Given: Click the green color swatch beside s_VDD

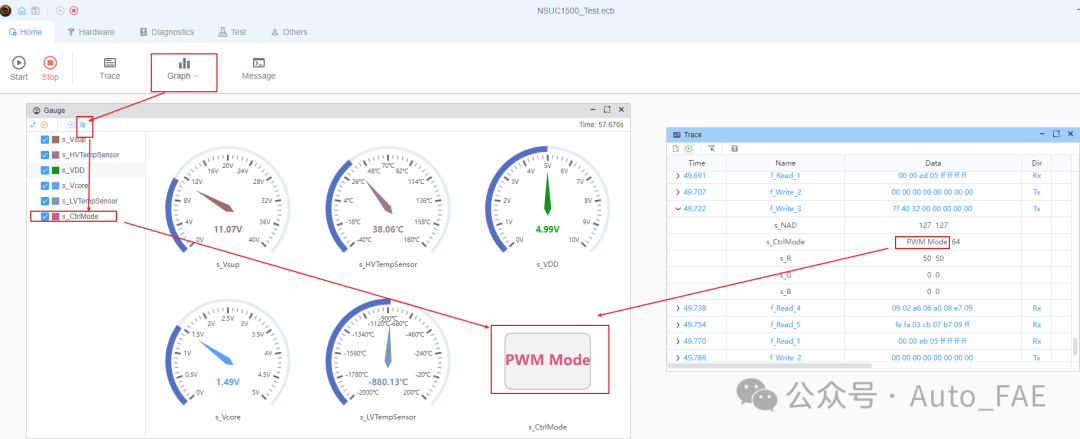Looking at the screenshot, I should click(x=56, y=170).
